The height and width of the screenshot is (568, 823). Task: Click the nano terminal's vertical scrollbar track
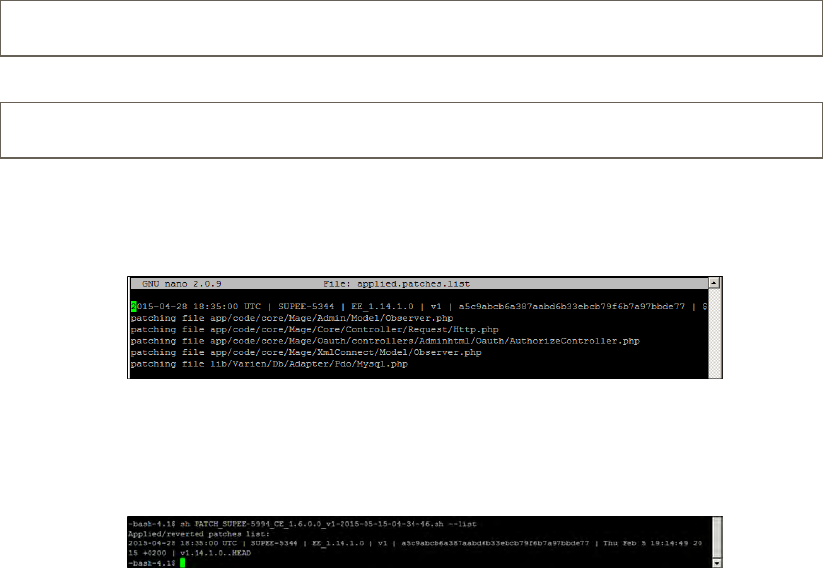715,333
